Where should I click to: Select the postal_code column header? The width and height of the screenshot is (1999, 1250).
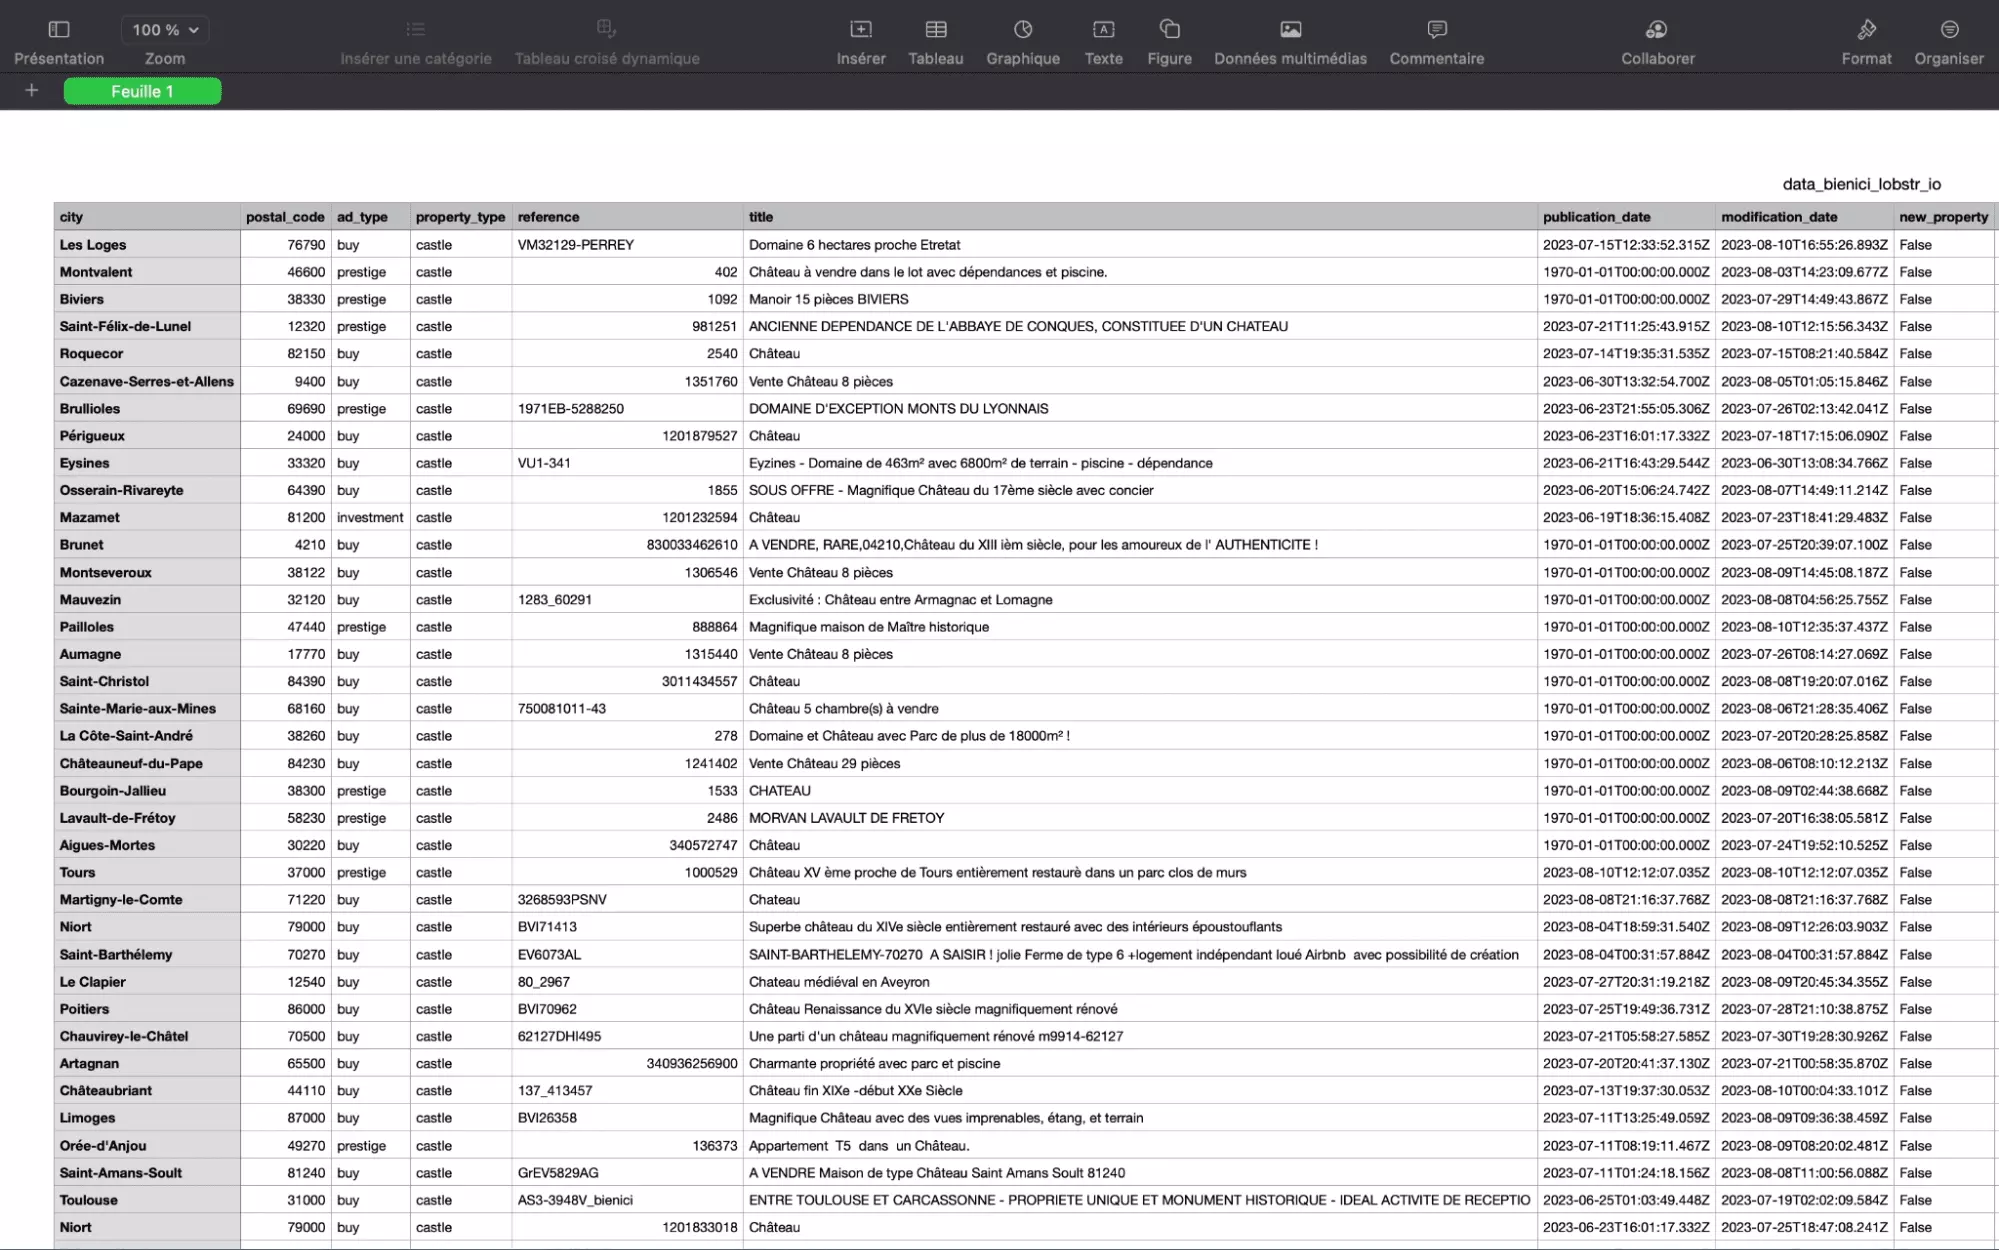pyautogui.click(x=285, y=217)
